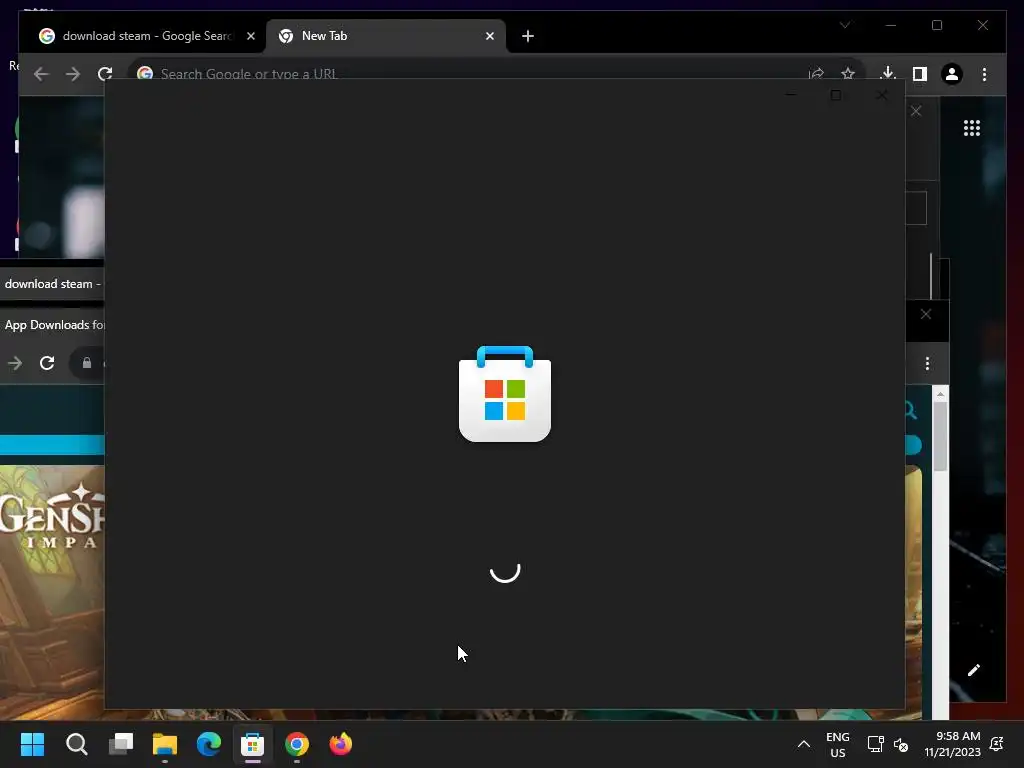Close the New Tab tab
Image resolution: width=1024 pixels, height=768 pixels.
490,36
